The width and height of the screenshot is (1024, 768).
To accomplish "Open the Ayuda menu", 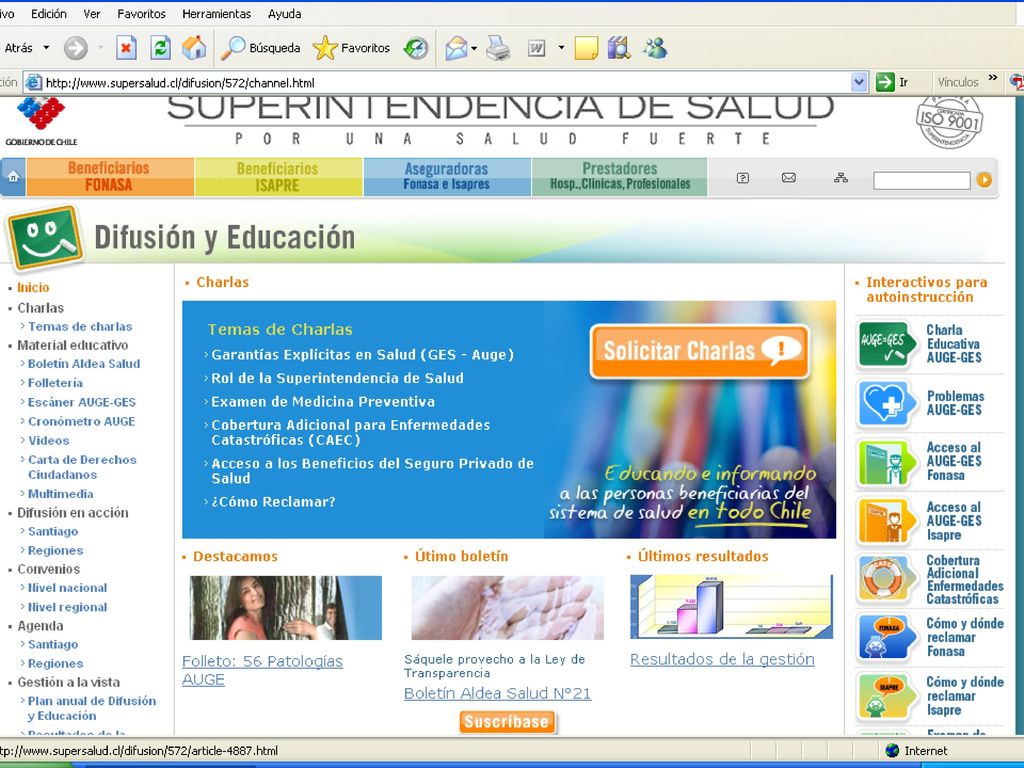I will 284,14.
